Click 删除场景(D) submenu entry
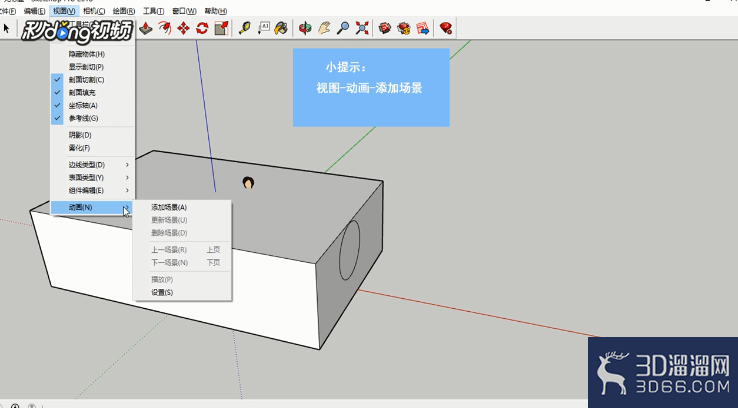 [182, 233]
